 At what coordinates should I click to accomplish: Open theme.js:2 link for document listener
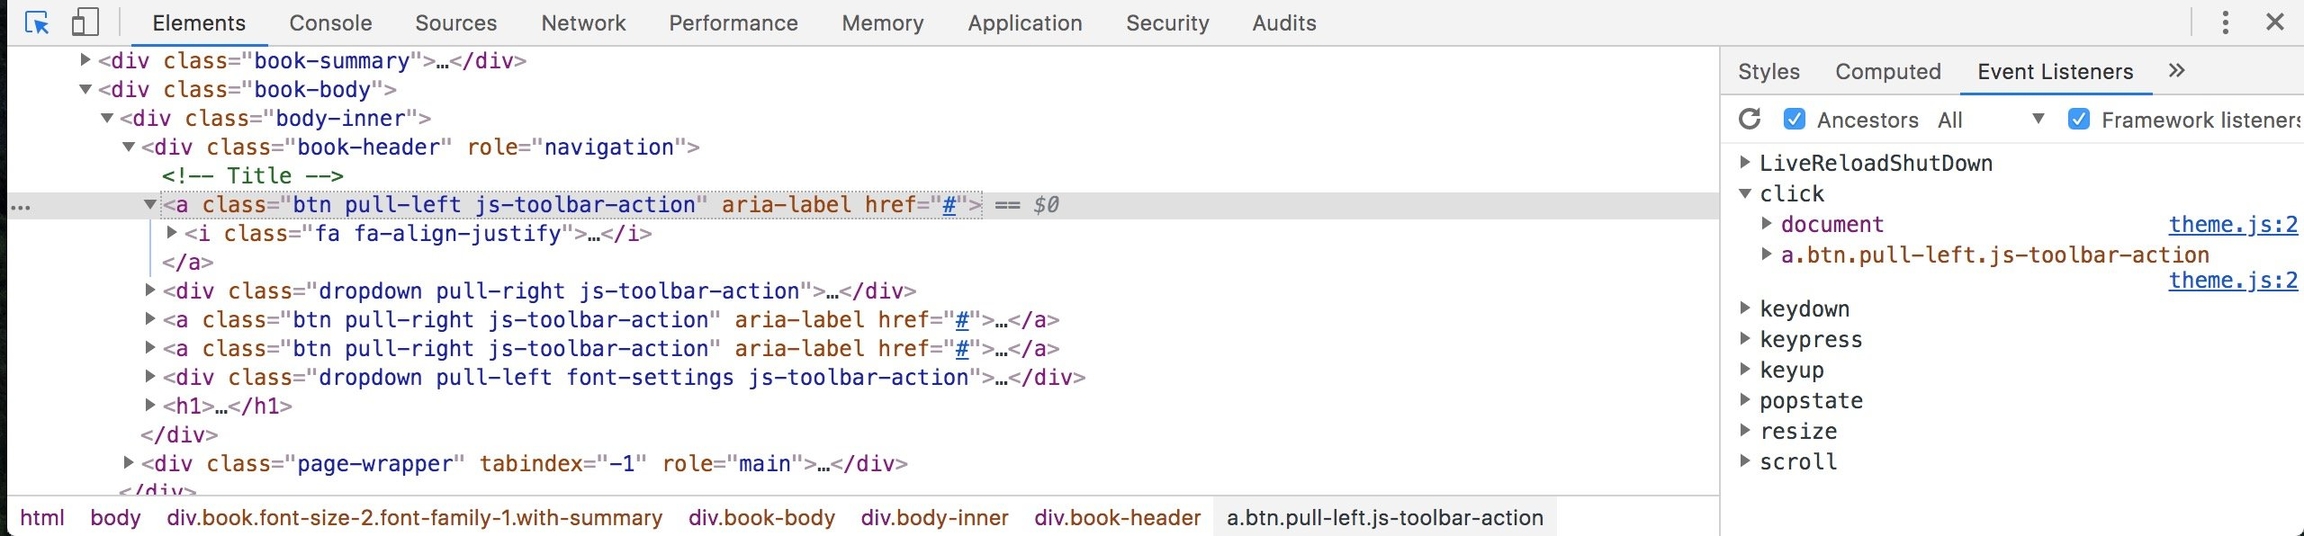[2232, 224]
